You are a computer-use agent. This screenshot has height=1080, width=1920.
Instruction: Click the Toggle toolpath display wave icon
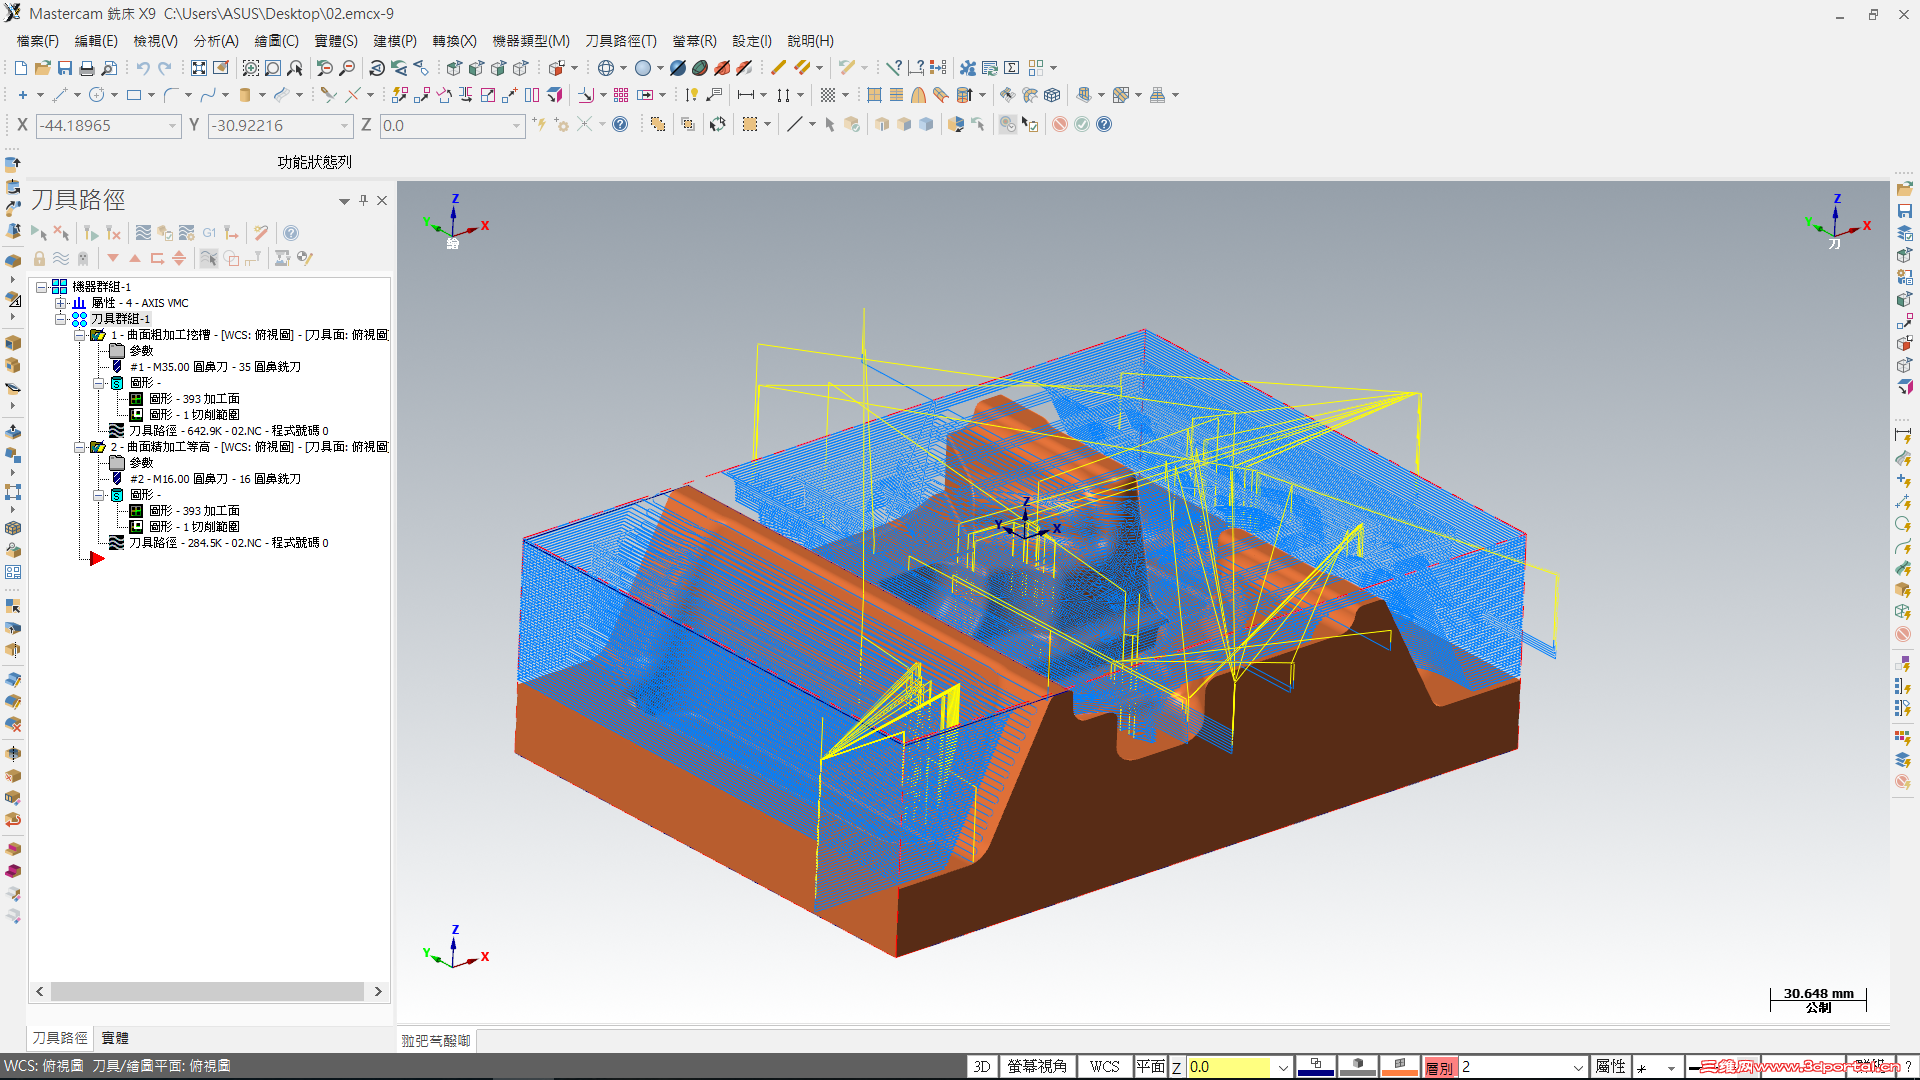point(61,258)
